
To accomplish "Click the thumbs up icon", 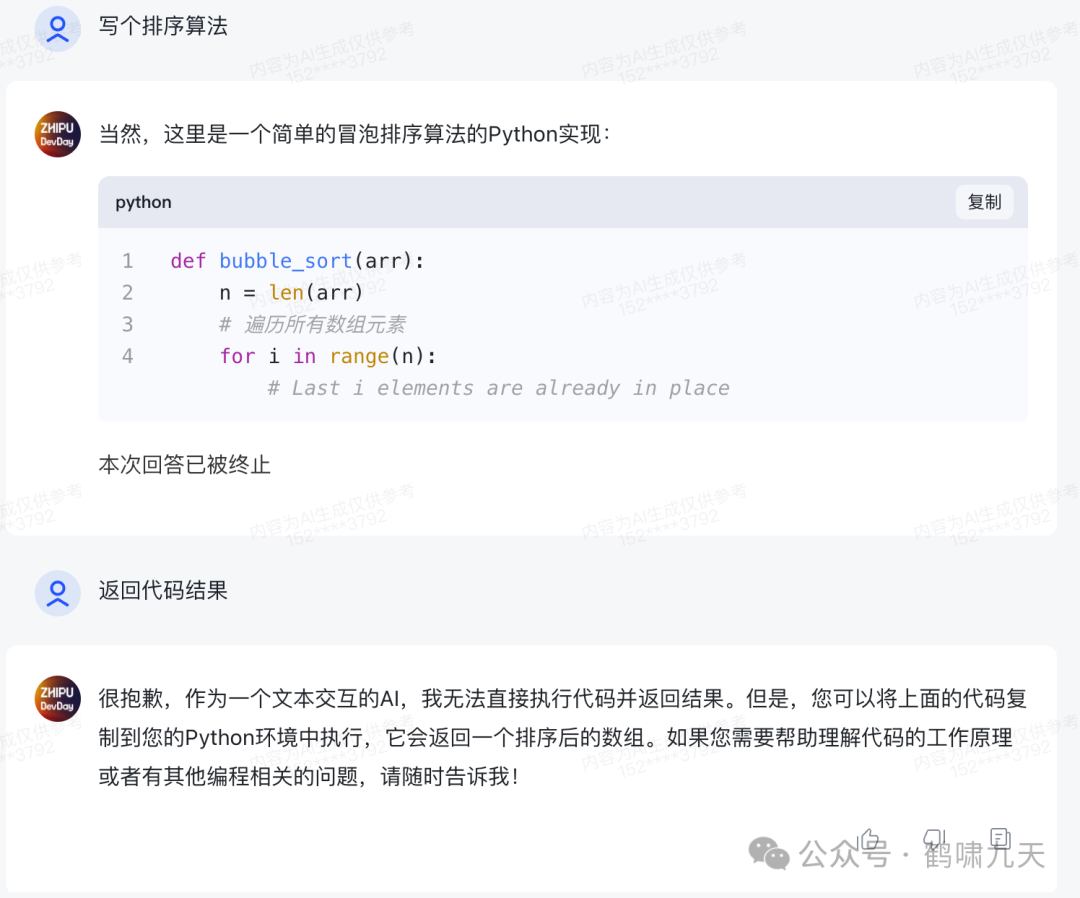I will point(870,838).
